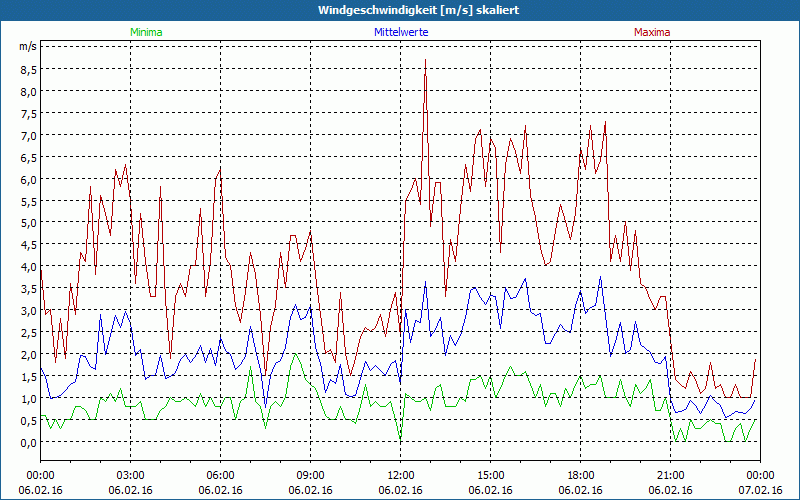The image size is (800, 500).
Task: Click the 21:00 time axis label
Action: [670, 476]
